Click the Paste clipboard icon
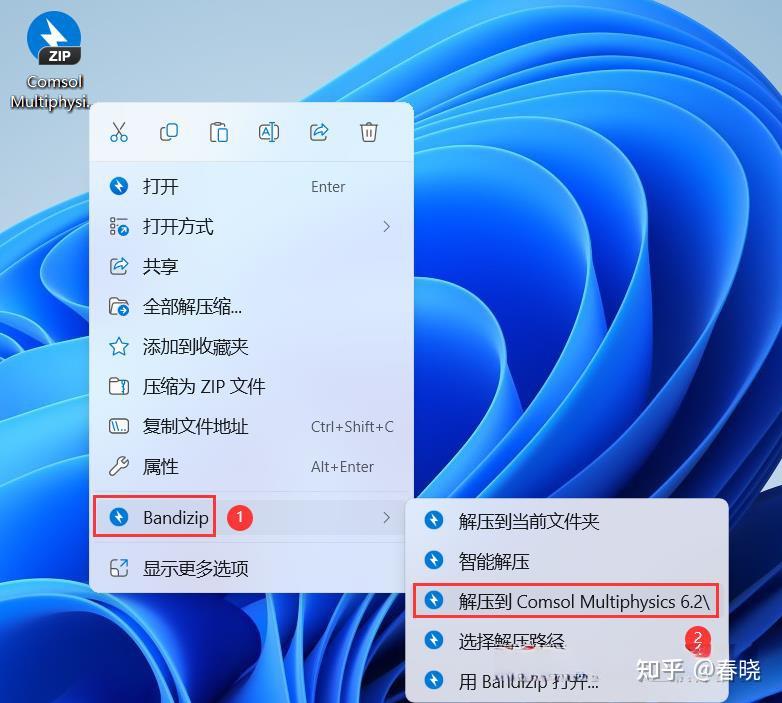The width and height of the screenshot is (782, 703). coord(218,132)
